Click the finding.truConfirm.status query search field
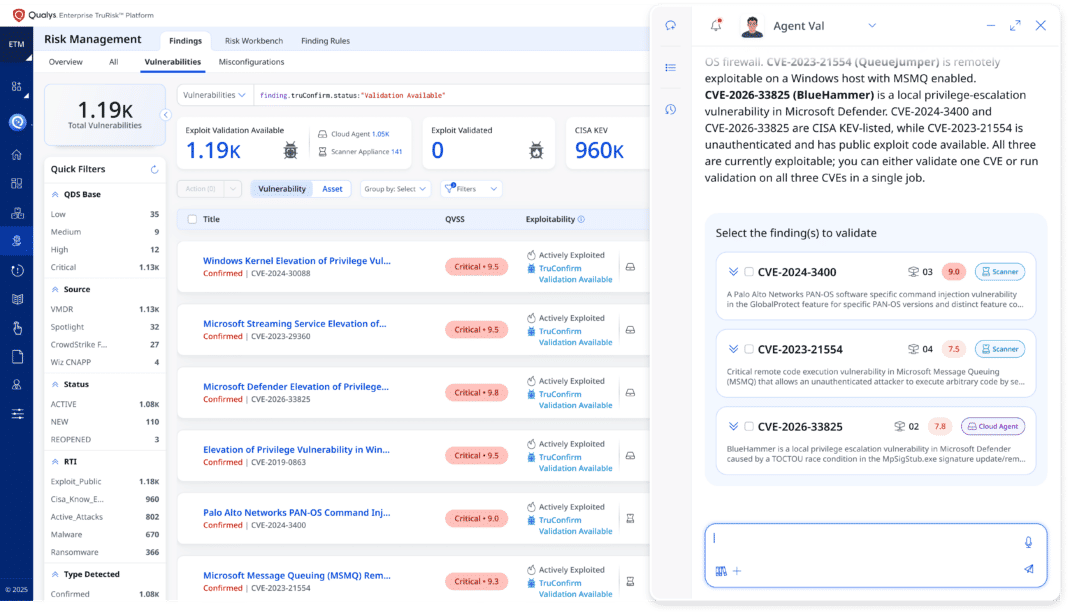1070x614 pixels. point(450,95)
